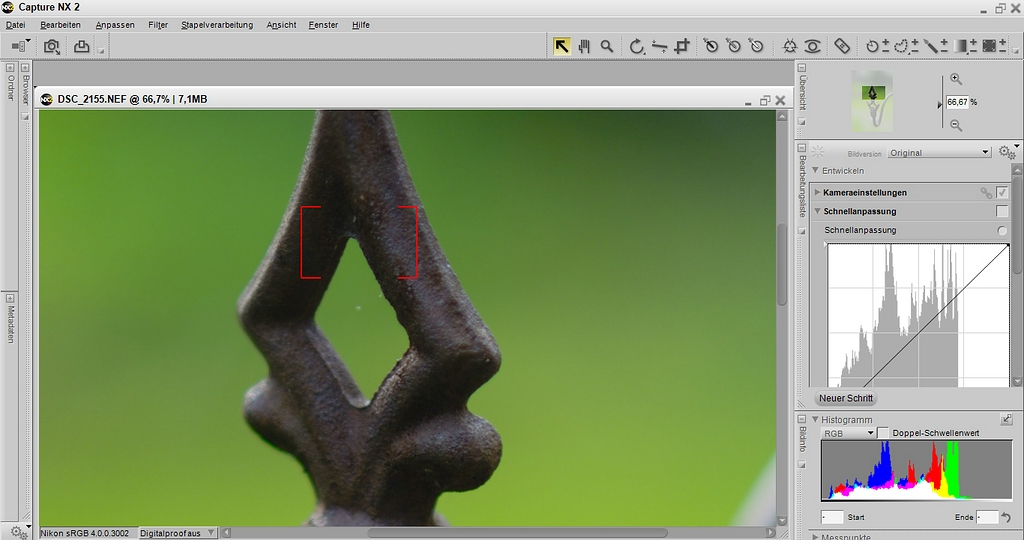The width and height of the screenshot is (1024, 540).
Task: Select the Crop tool
Action: point(682,46)
